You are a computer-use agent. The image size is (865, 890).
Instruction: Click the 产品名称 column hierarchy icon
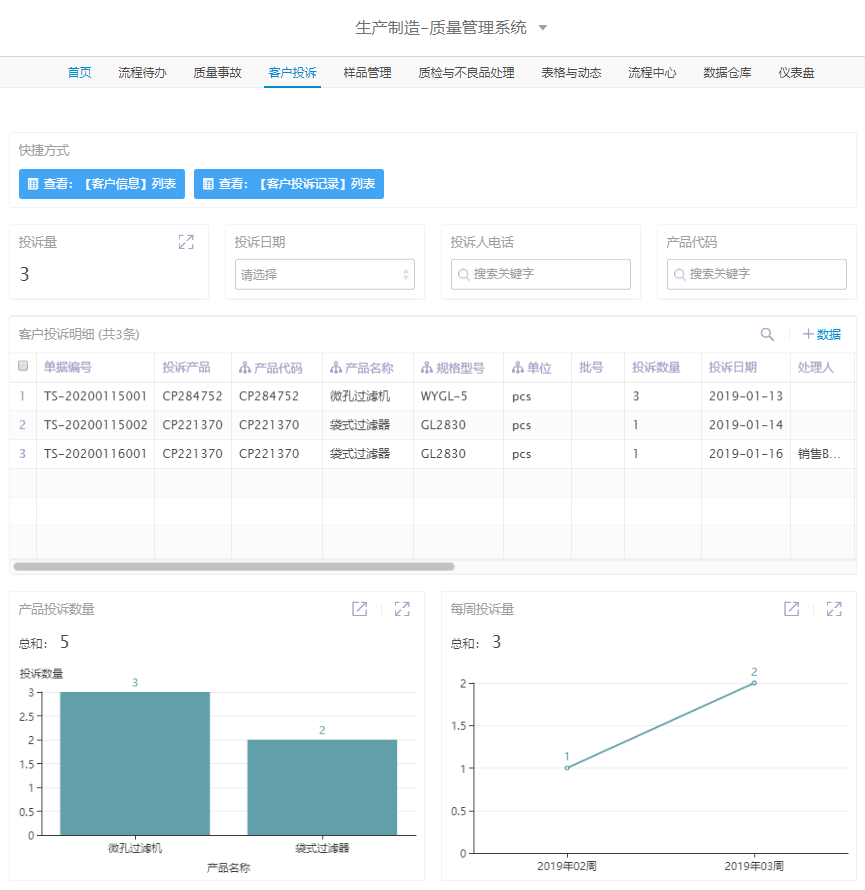pos(336,368)
